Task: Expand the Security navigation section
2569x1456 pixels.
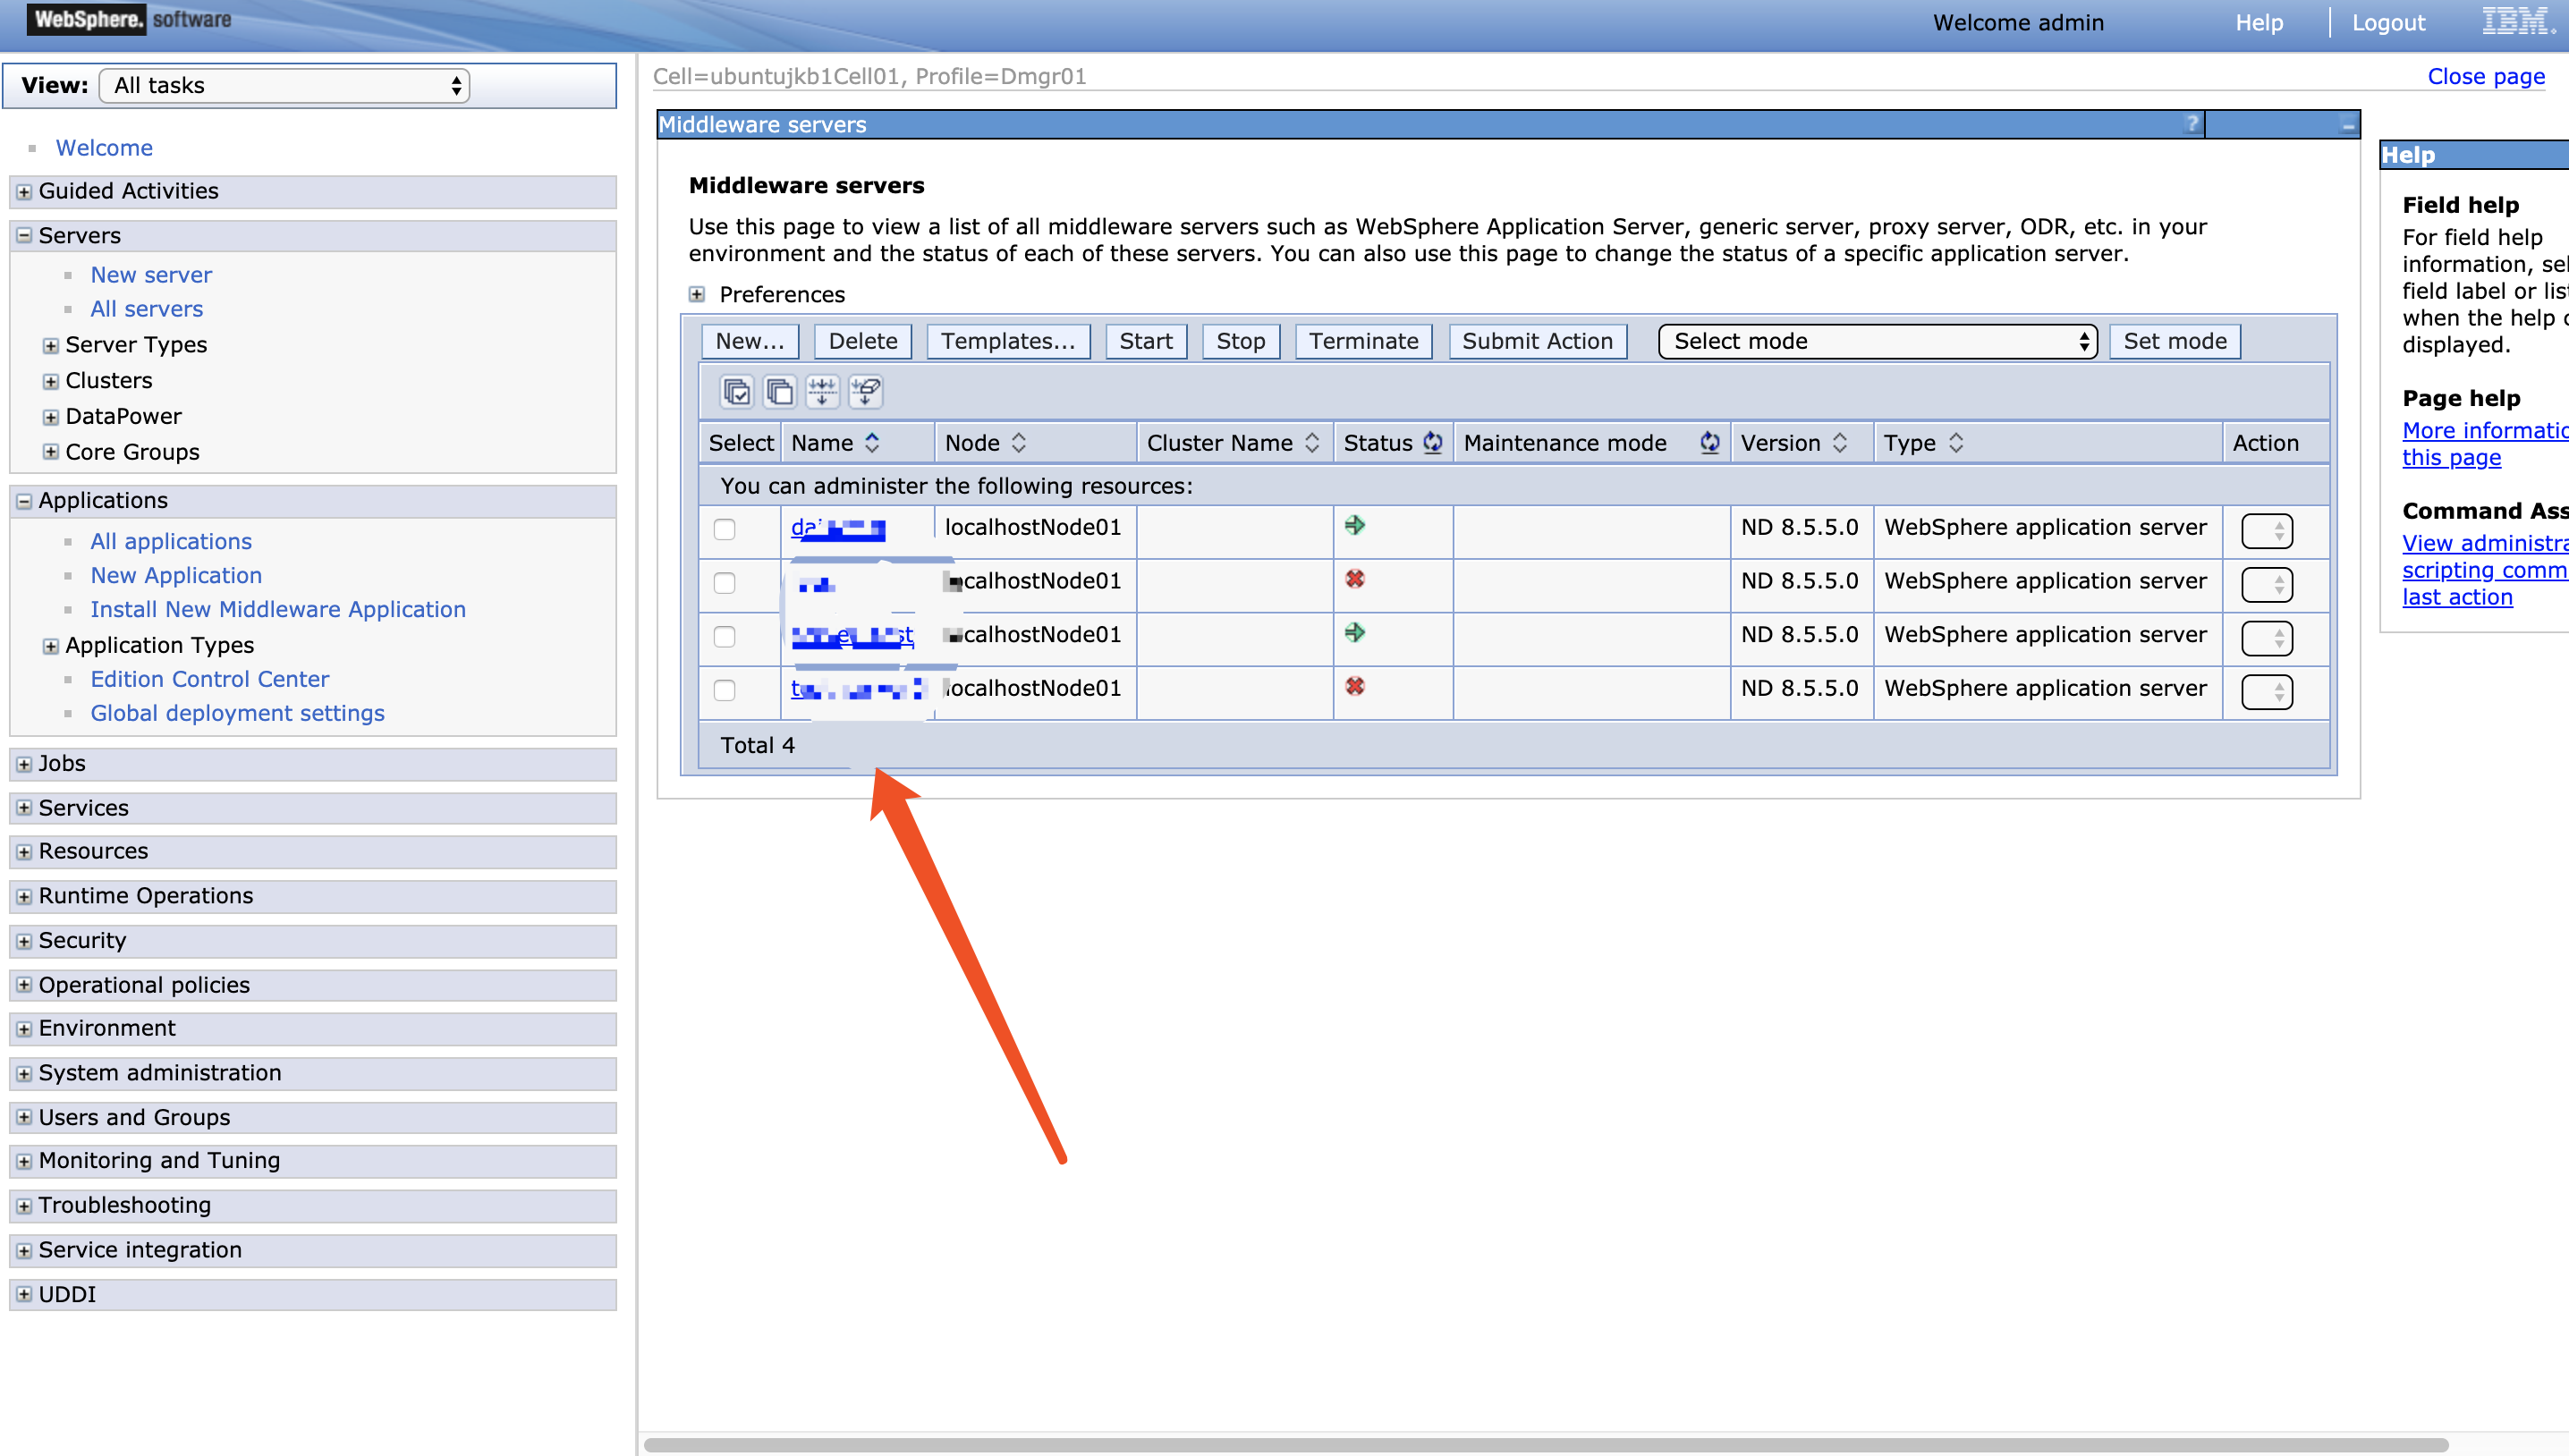Action: [x=24, y=942]
